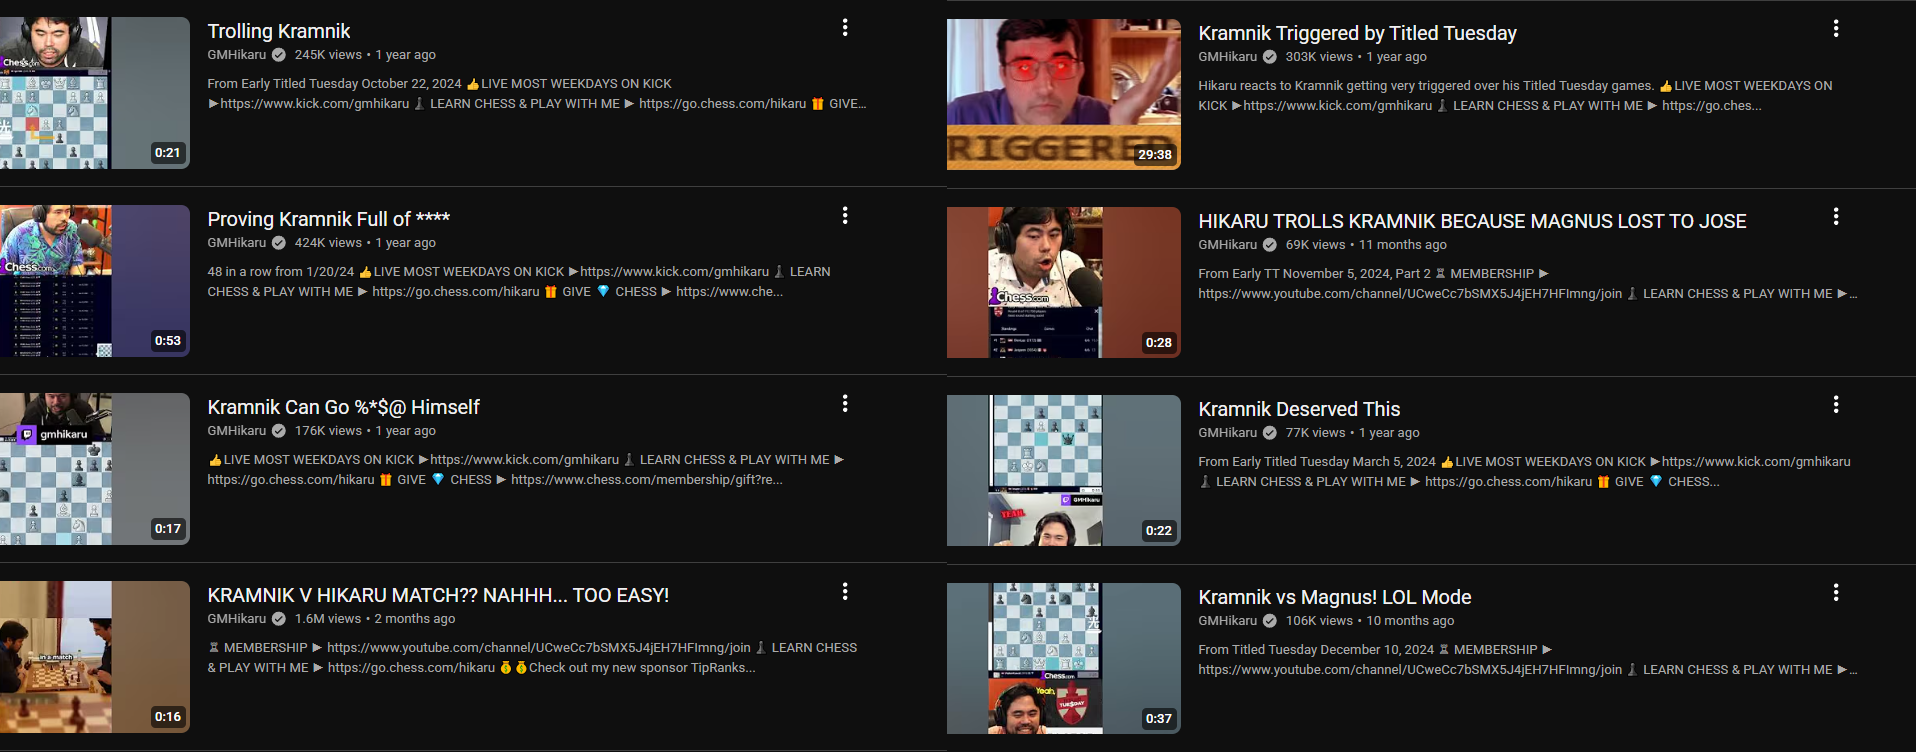This screenshot has width=1920, height=752.
Task: Click the '424K views' text
Action: 328,243
